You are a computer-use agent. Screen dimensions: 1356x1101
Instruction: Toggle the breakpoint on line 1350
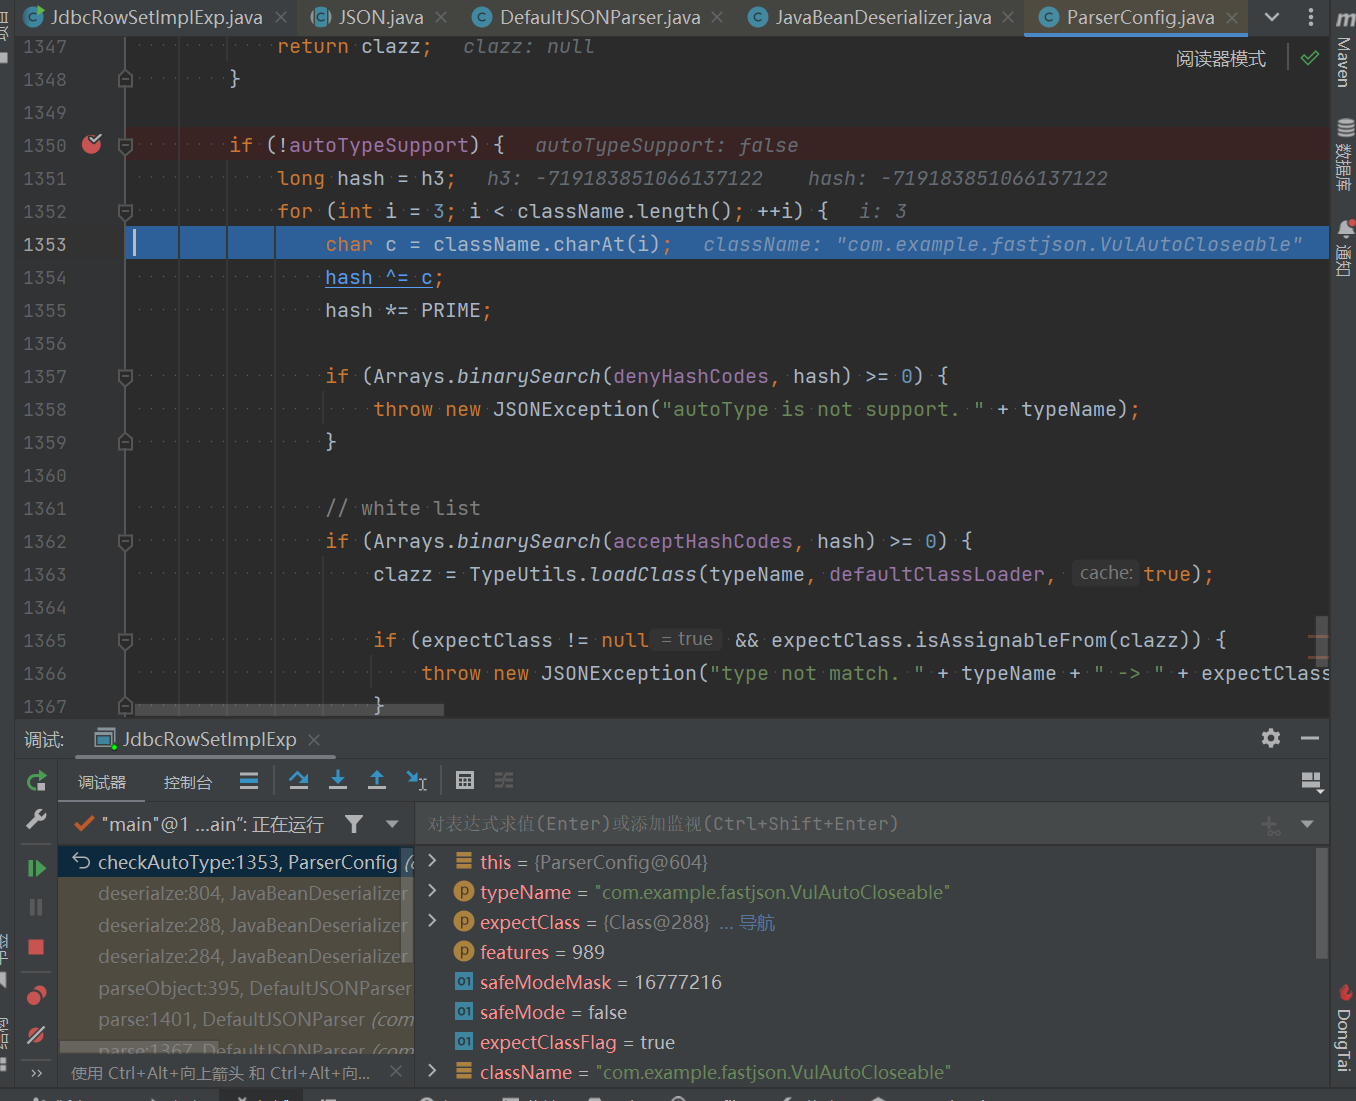coord(92,144)
